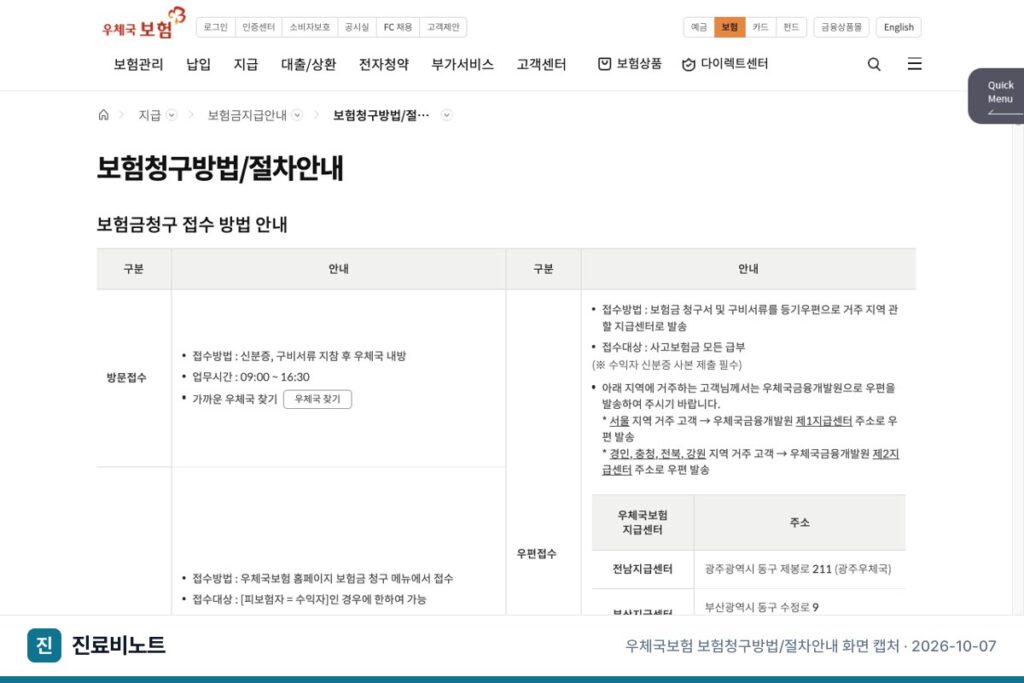This screenshot has height=683, width=1024.
Task: Click the underlined 서울 text
Action: tap(619, 421)
